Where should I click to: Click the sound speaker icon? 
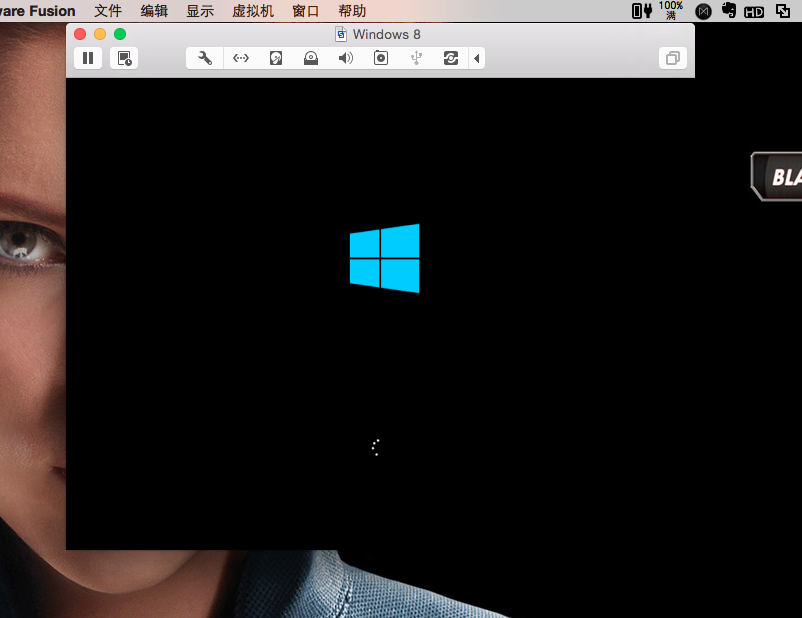346,58
